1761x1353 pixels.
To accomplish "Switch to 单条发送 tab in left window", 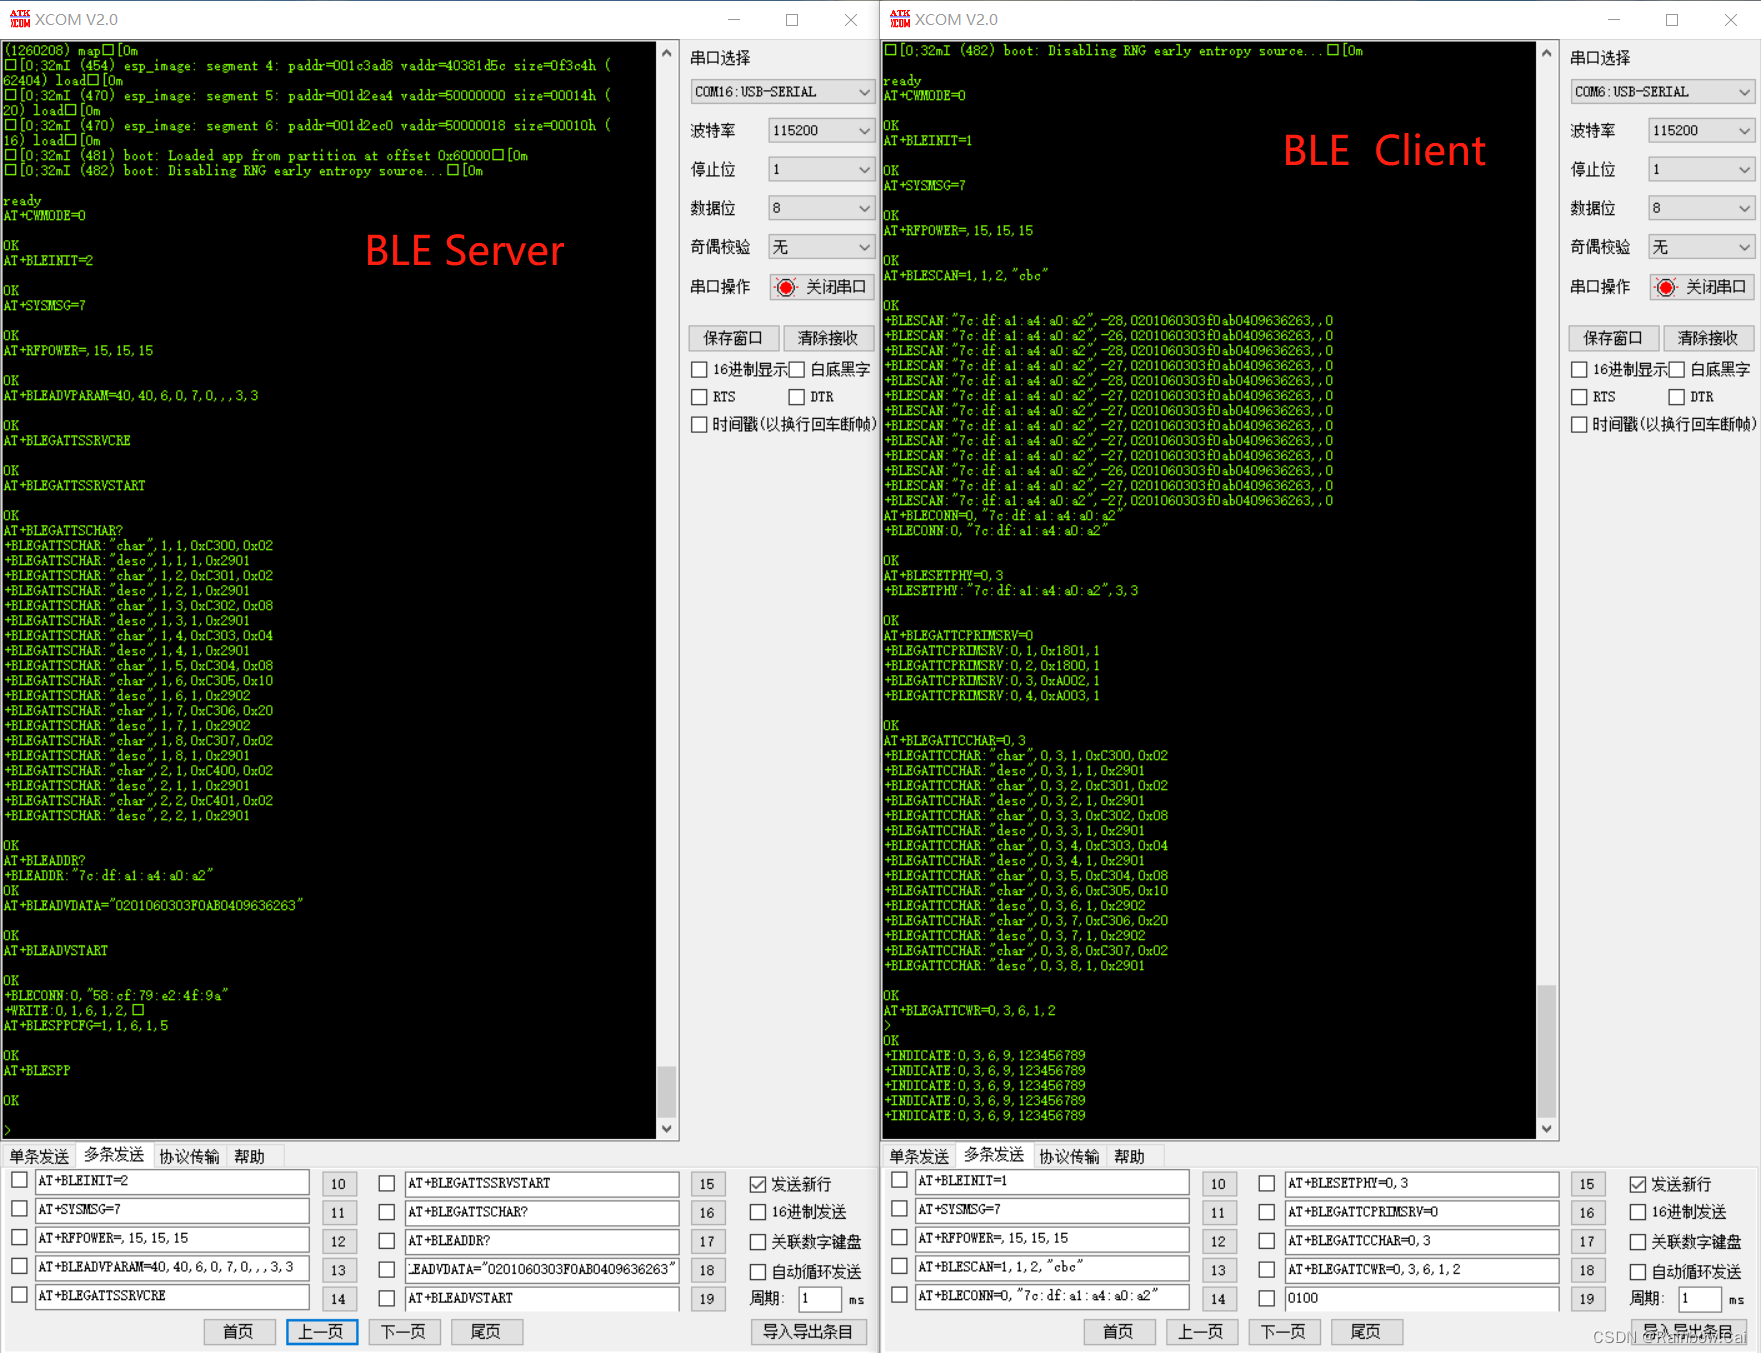I will [x=39, y=1157].
